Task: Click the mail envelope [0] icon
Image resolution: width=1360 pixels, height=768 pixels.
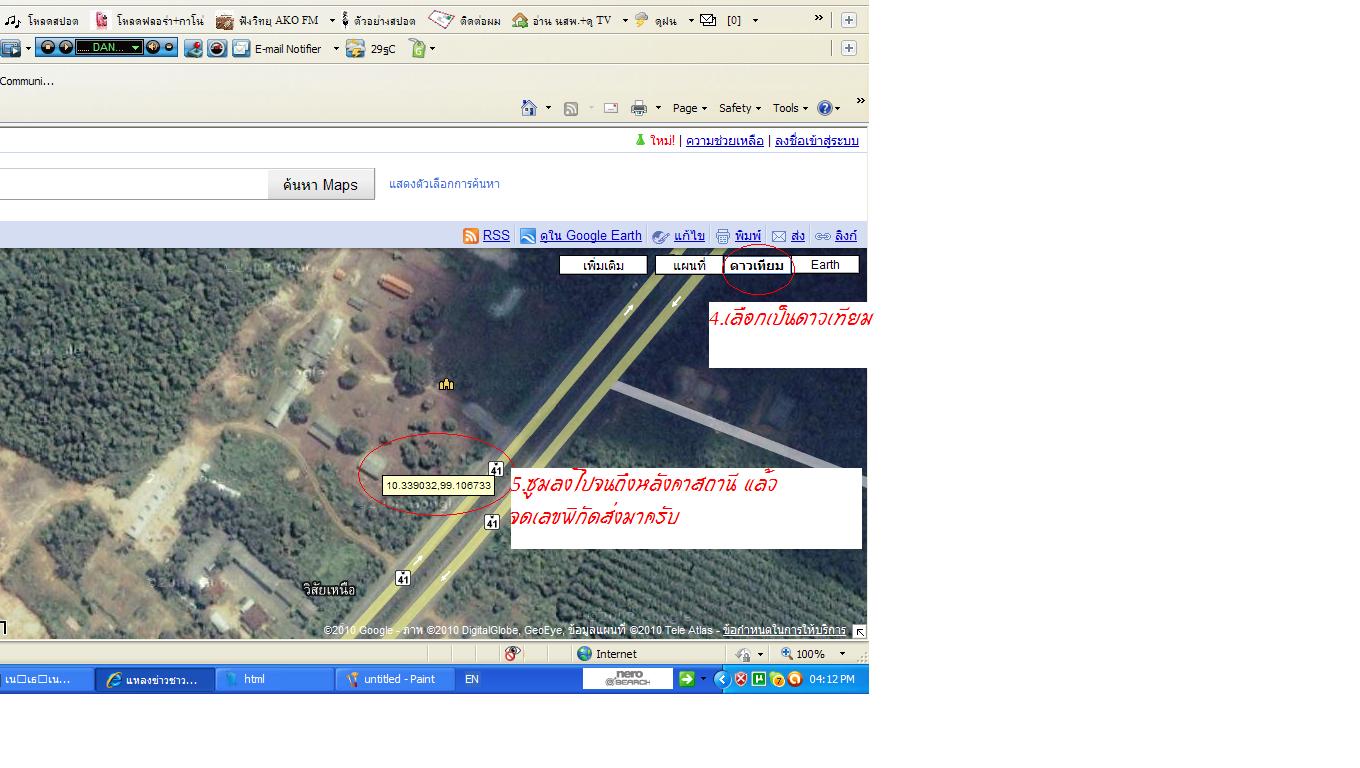Action: click(x=708, y=20)
